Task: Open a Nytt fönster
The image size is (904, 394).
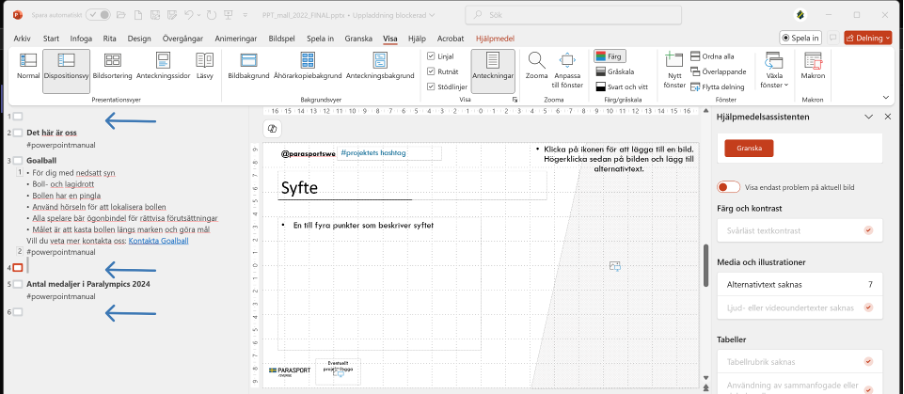Action: (674, 70)
